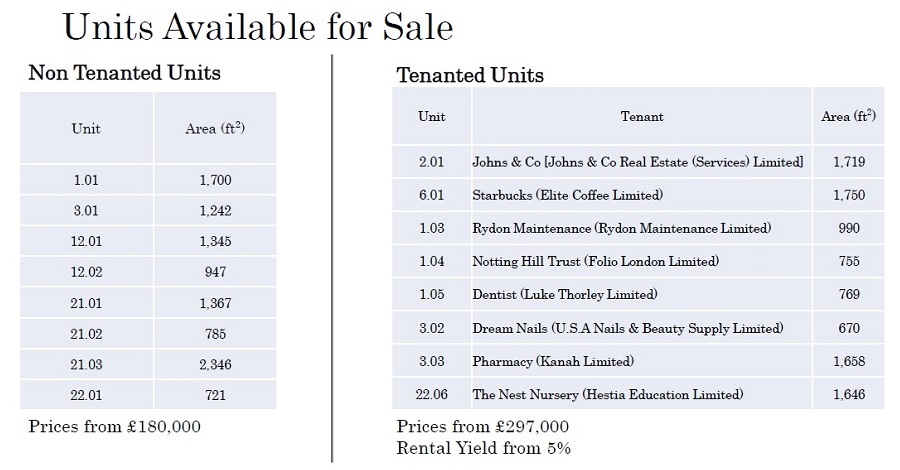Click the Tenant column header
This screenshot has width=900, height=470.
click(641, 117)
